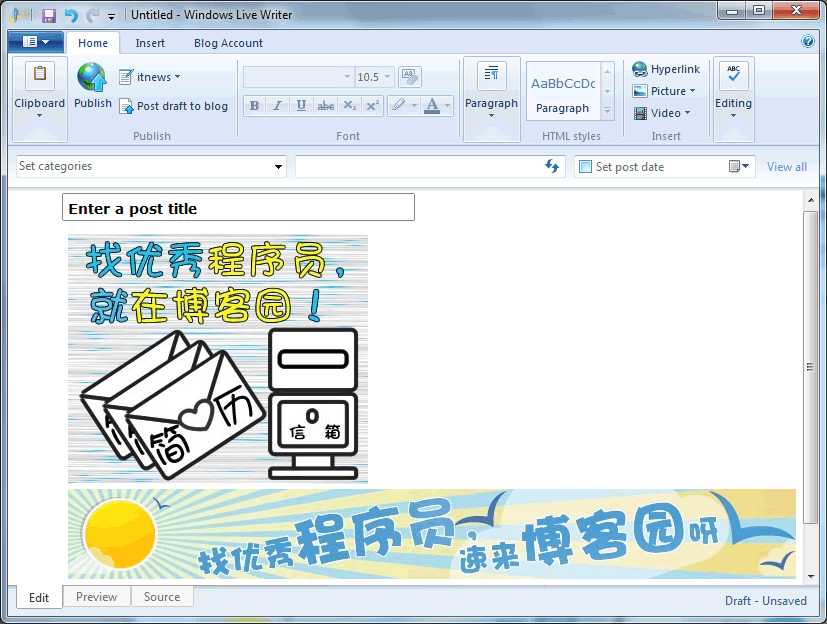Click Post draft to blog

tap(174, 106)
